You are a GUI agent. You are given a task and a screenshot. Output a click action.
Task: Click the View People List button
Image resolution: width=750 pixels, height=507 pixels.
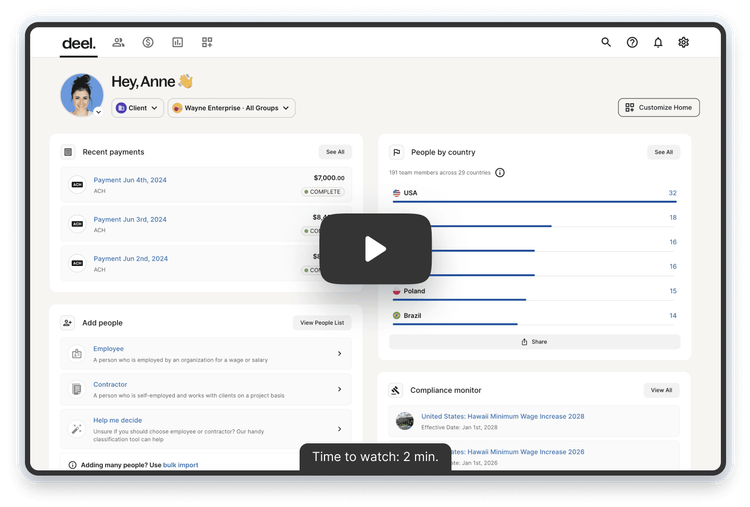point(322,323)
